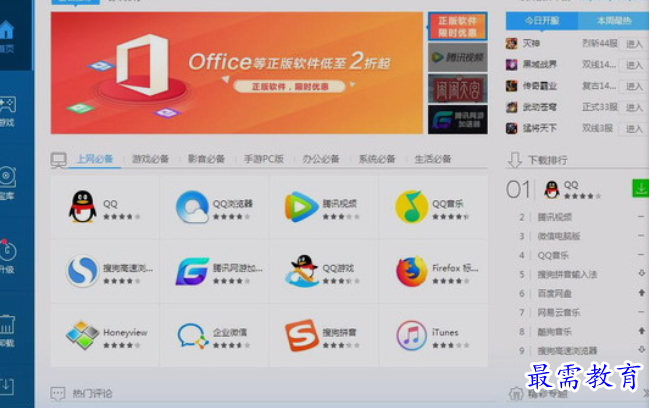Click the 猛将天下 game icon
The width and height of the screenshot is (649, 408).
click(512, 128)
